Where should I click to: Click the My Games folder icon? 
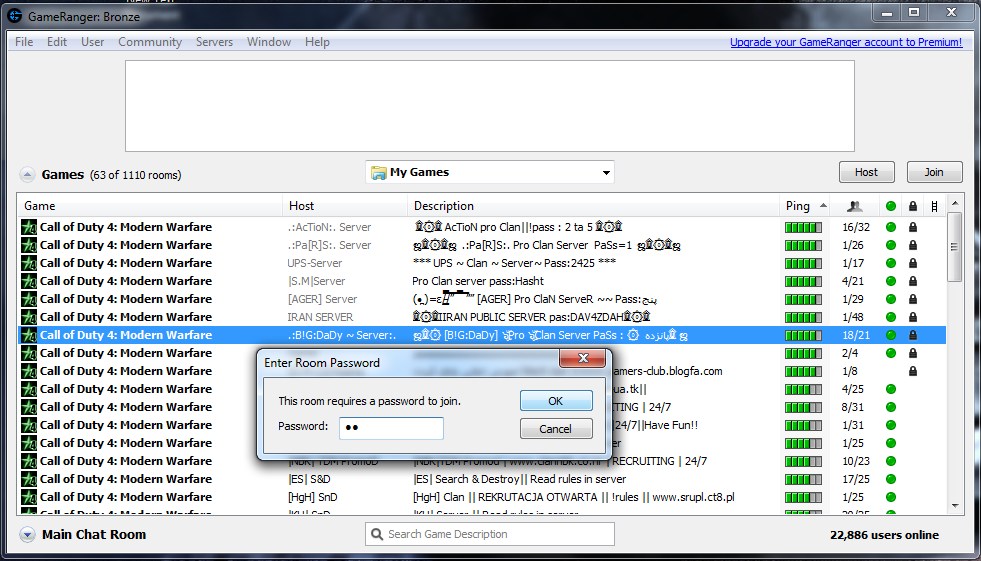point(378,173)
